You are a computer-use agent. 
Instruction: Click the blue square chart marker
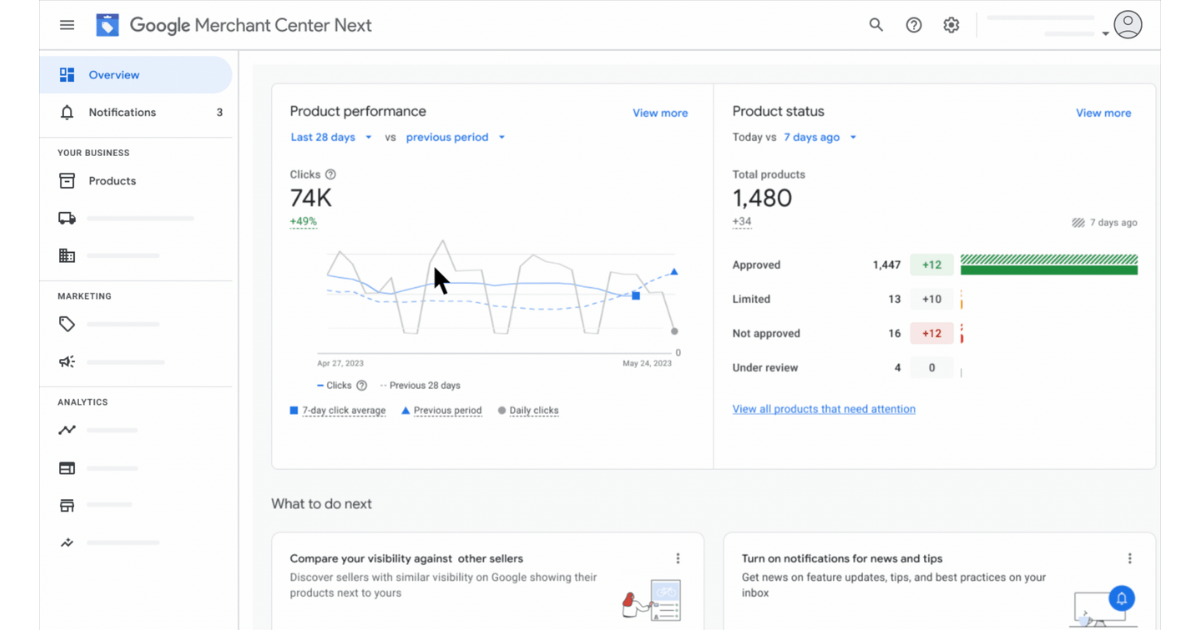[x=636, y=295]
